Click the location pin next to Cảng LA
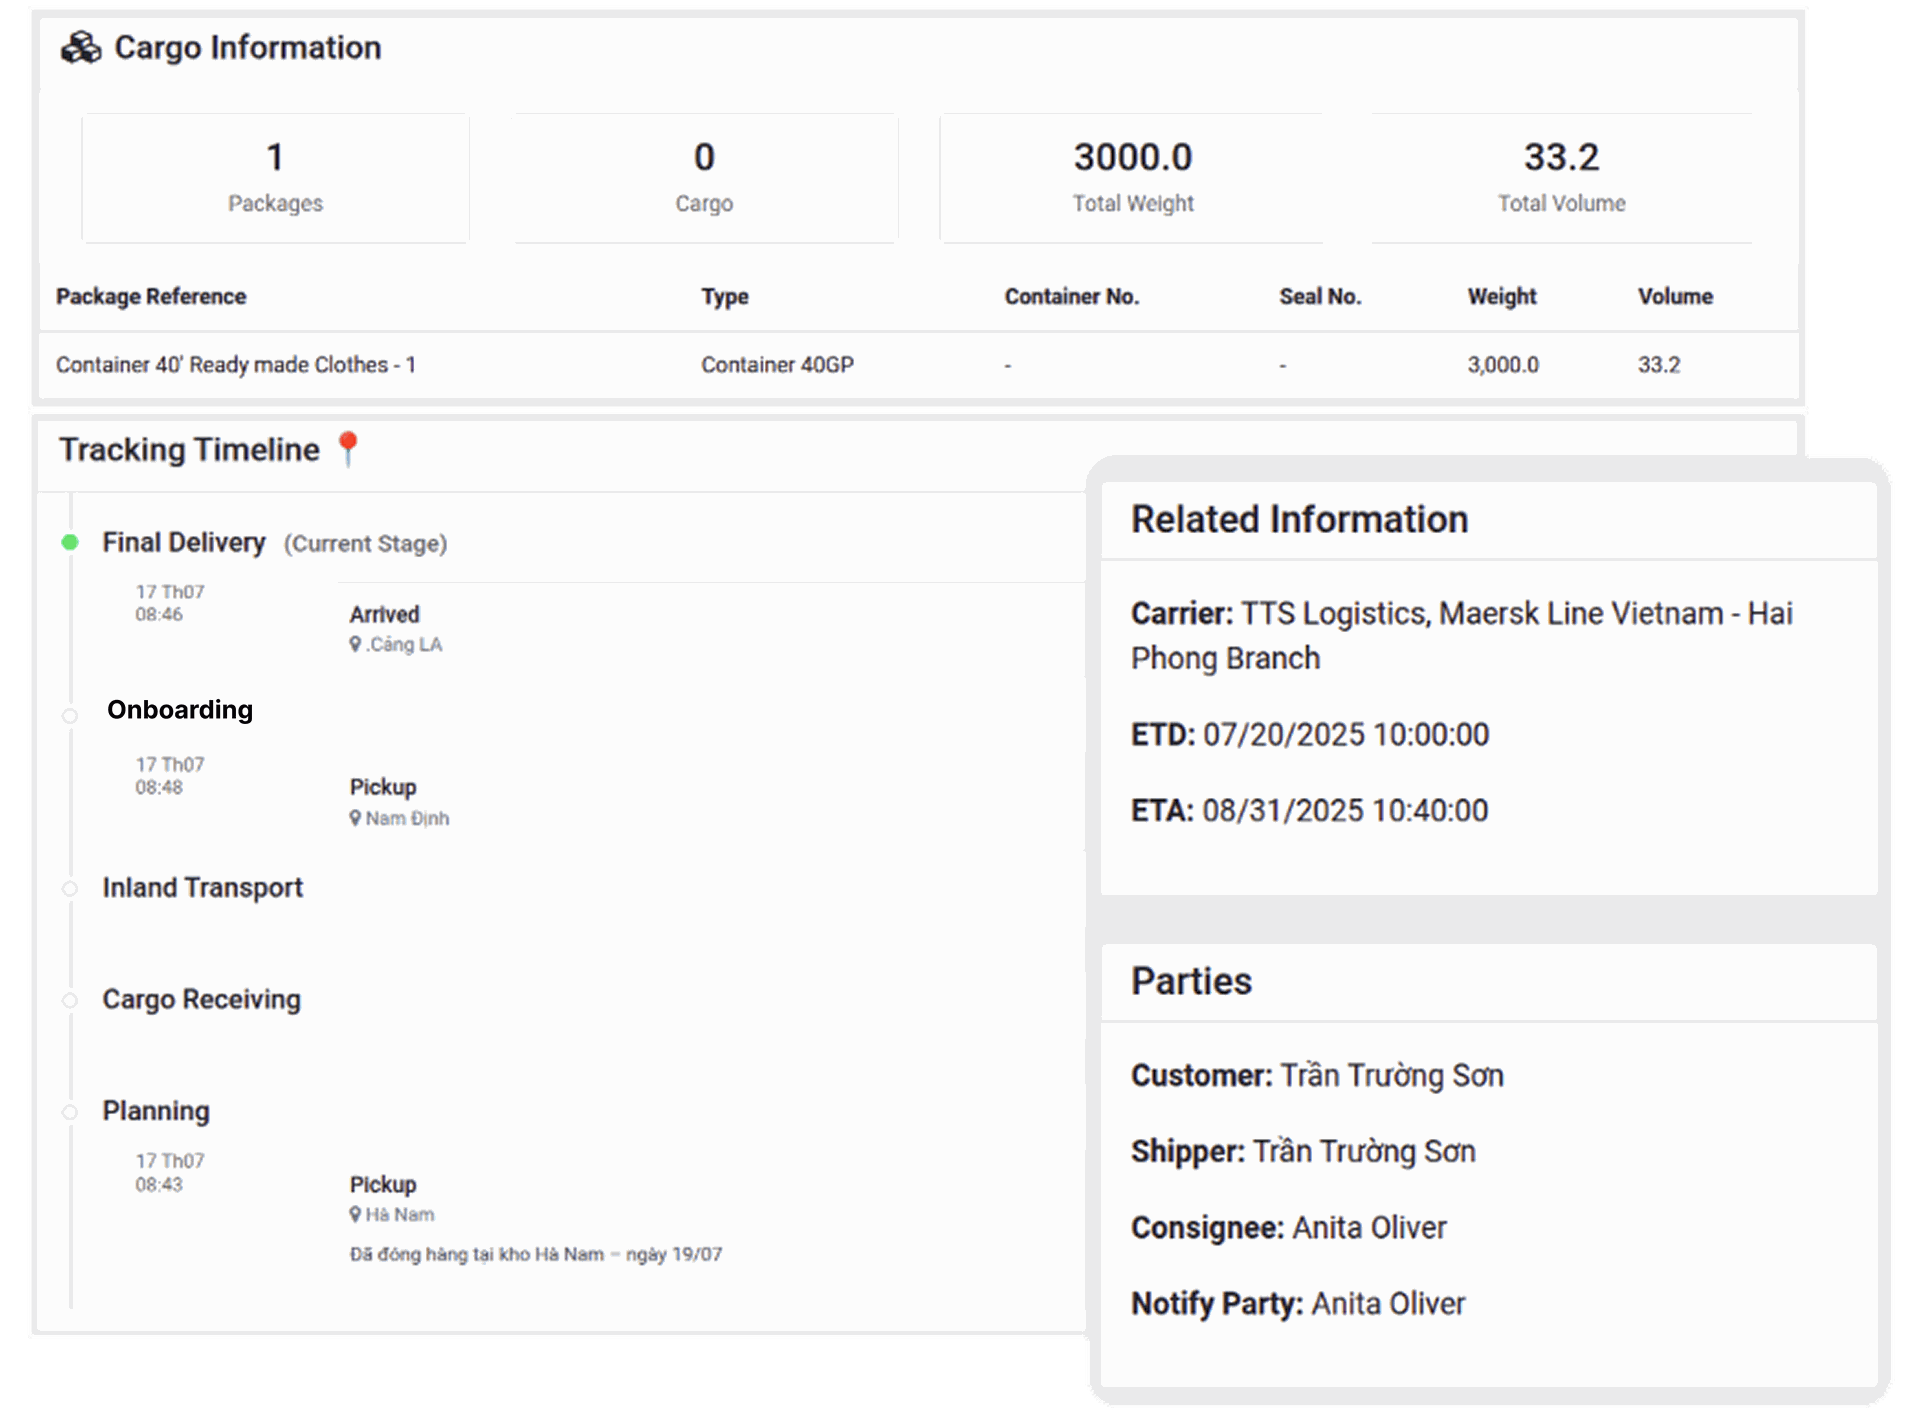Viewport: 1920px width, 1419px height. 355,644
